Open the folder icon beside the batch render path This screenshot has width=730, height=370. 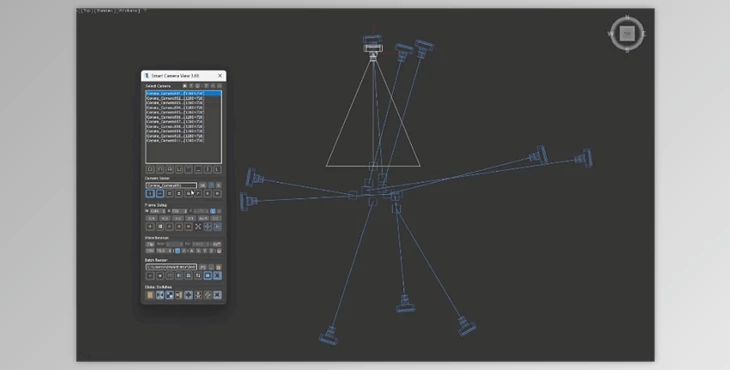pos(219,267)
